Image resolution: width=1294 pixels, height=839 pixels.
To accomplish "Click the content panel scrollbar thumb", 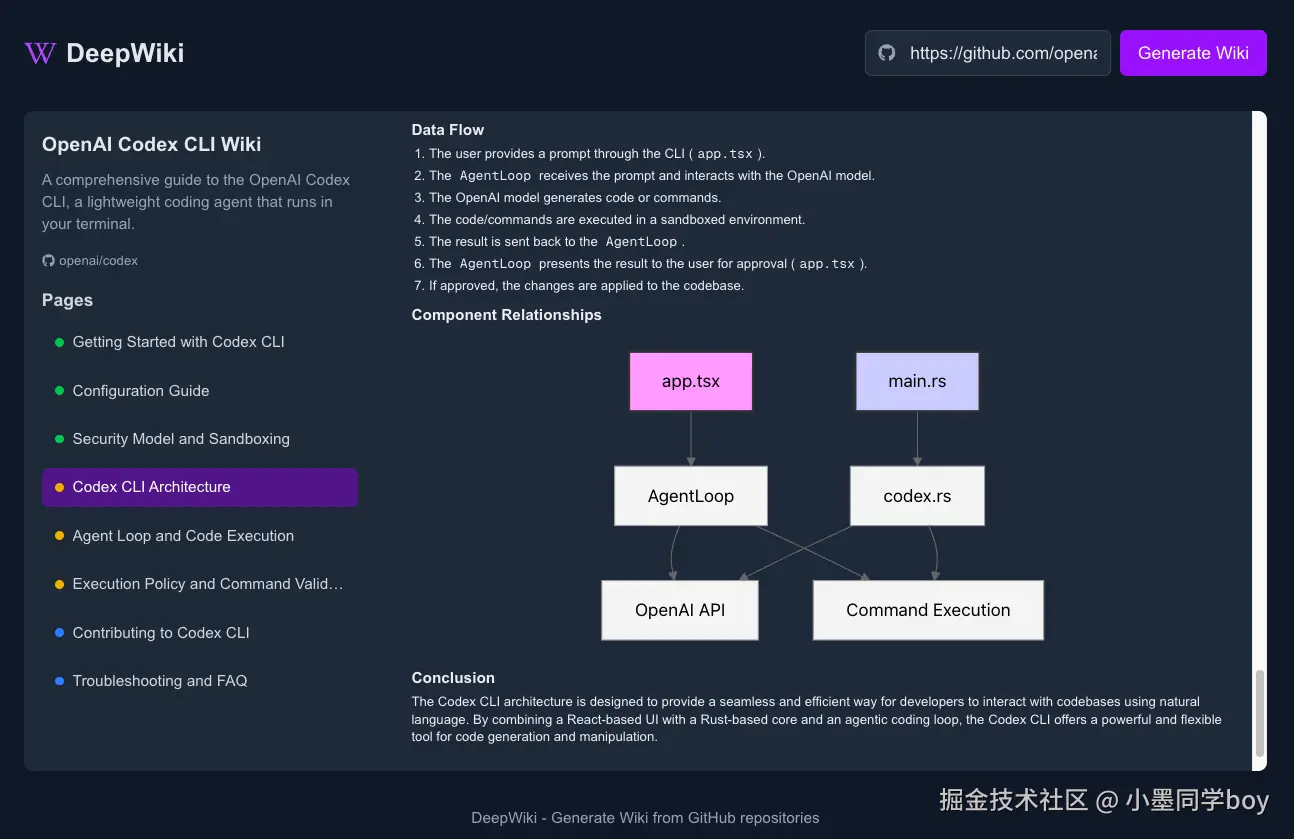I will click(1260, 713).
